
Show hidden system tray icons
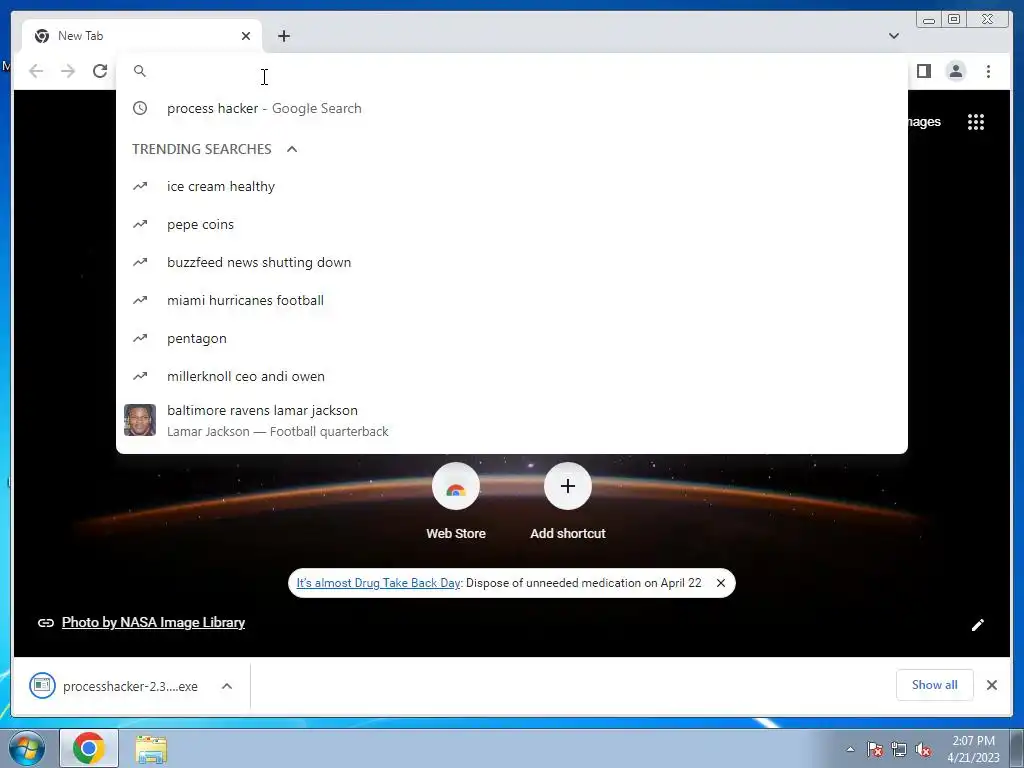click(850, 749)
